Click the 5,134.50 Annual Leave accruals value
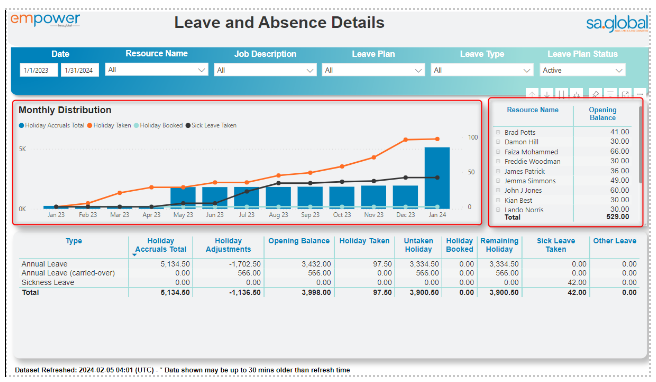The image size is (656, 382). coord(175,264)
